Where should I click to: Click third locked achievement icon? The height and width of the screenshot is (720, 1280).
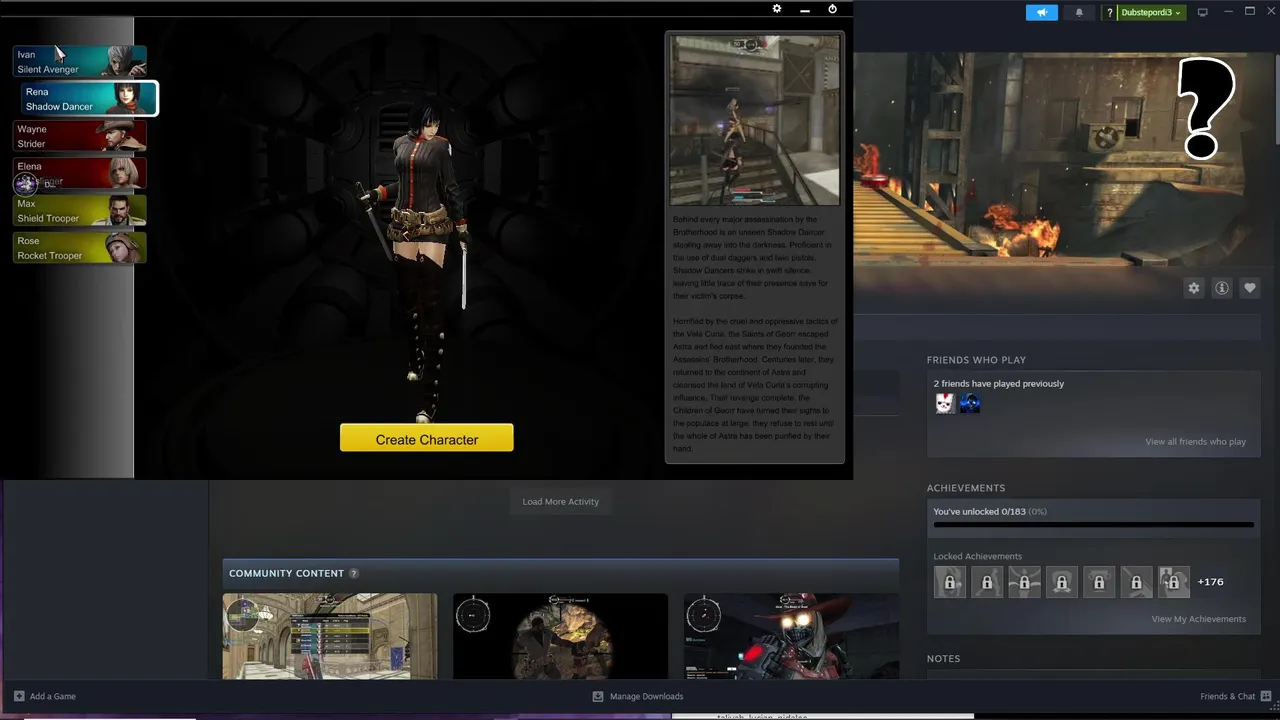point(1024,582)
